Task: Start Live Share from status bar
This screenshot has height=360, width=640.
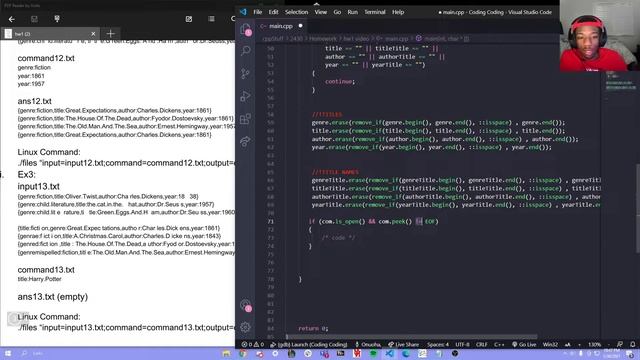Action: [404, 344]
